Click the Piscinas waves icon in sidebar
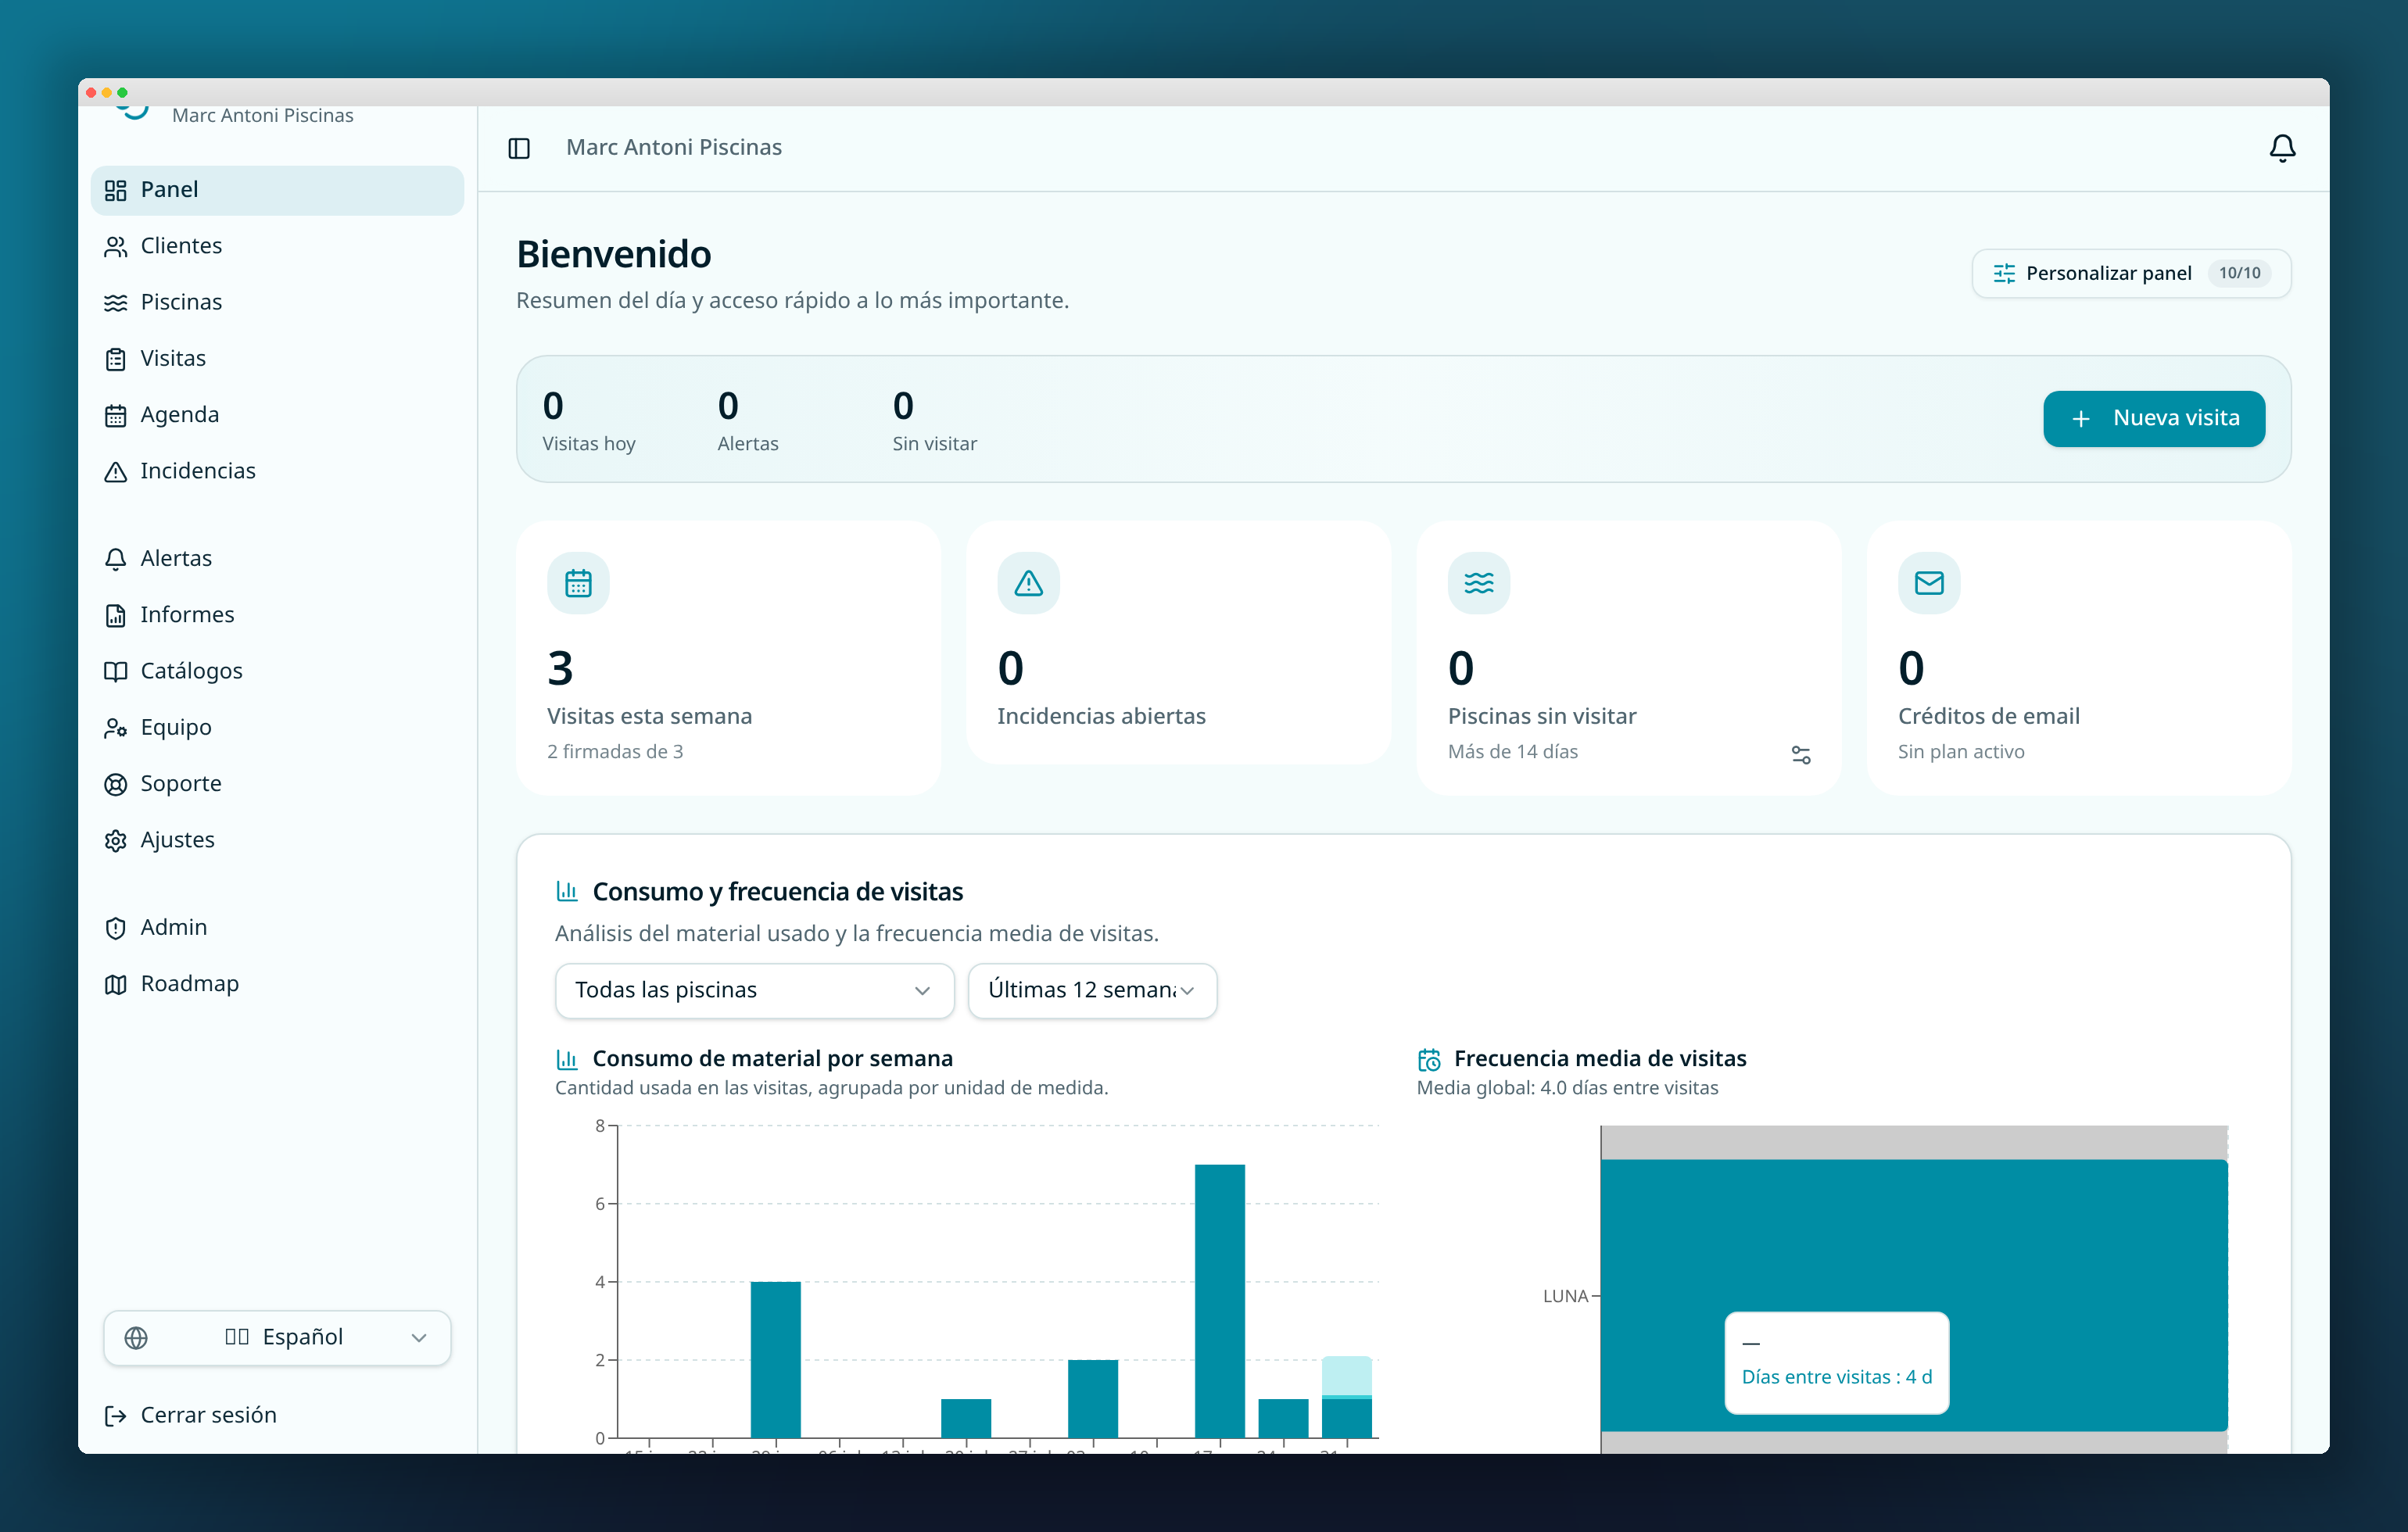Viewport: 2408px width, 1532px height. coord(116,302)
